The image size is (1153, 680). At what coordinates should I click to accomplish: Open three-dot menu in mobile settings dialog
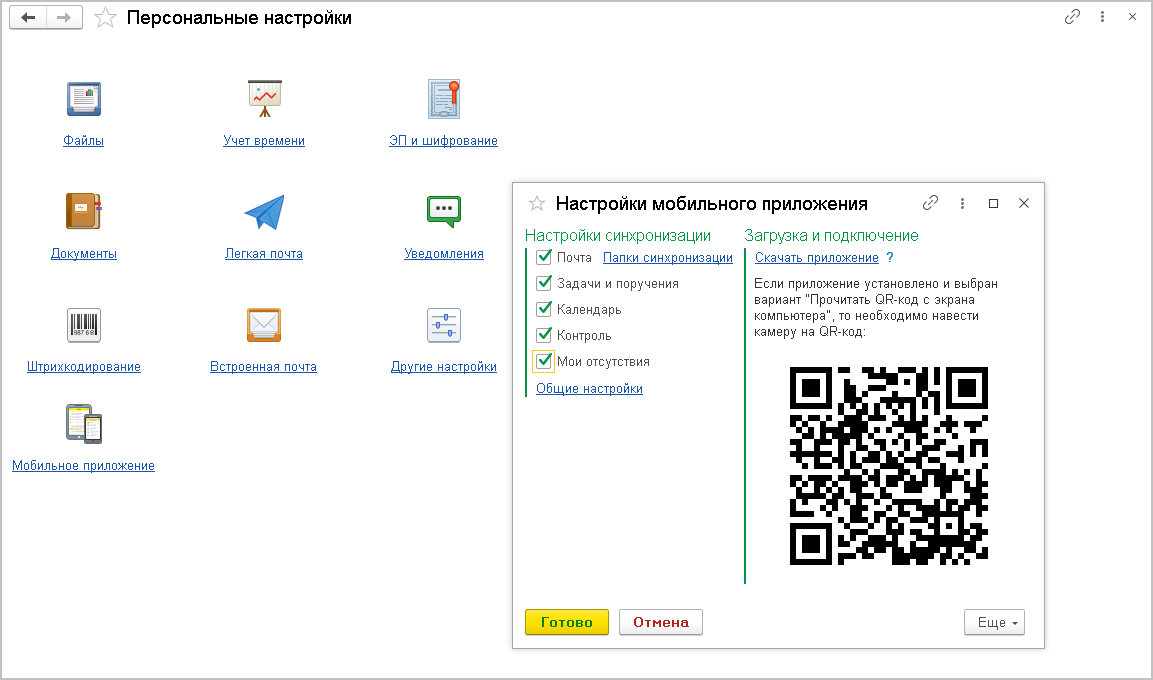pos(962,203)
